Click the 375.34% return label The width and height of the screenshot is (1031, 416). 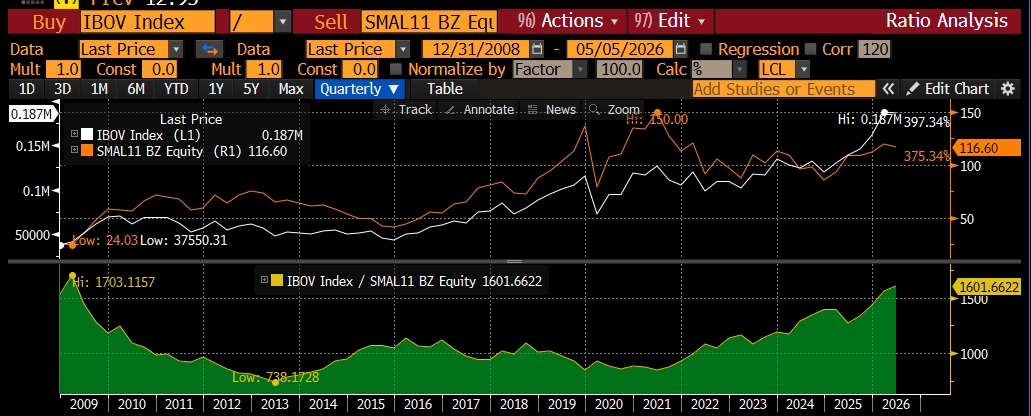pyautogui.click(x=927, y=156)
